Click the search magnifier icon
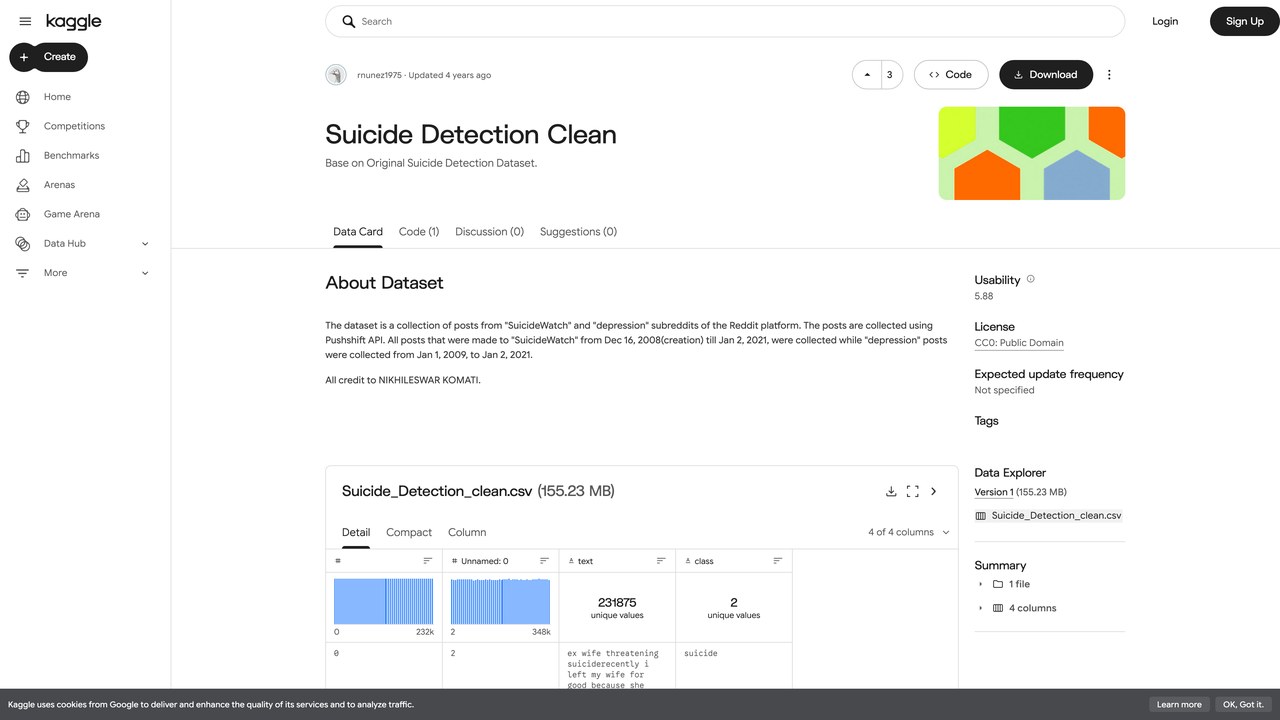This screenshot has height=720, width=1280. 348,21
